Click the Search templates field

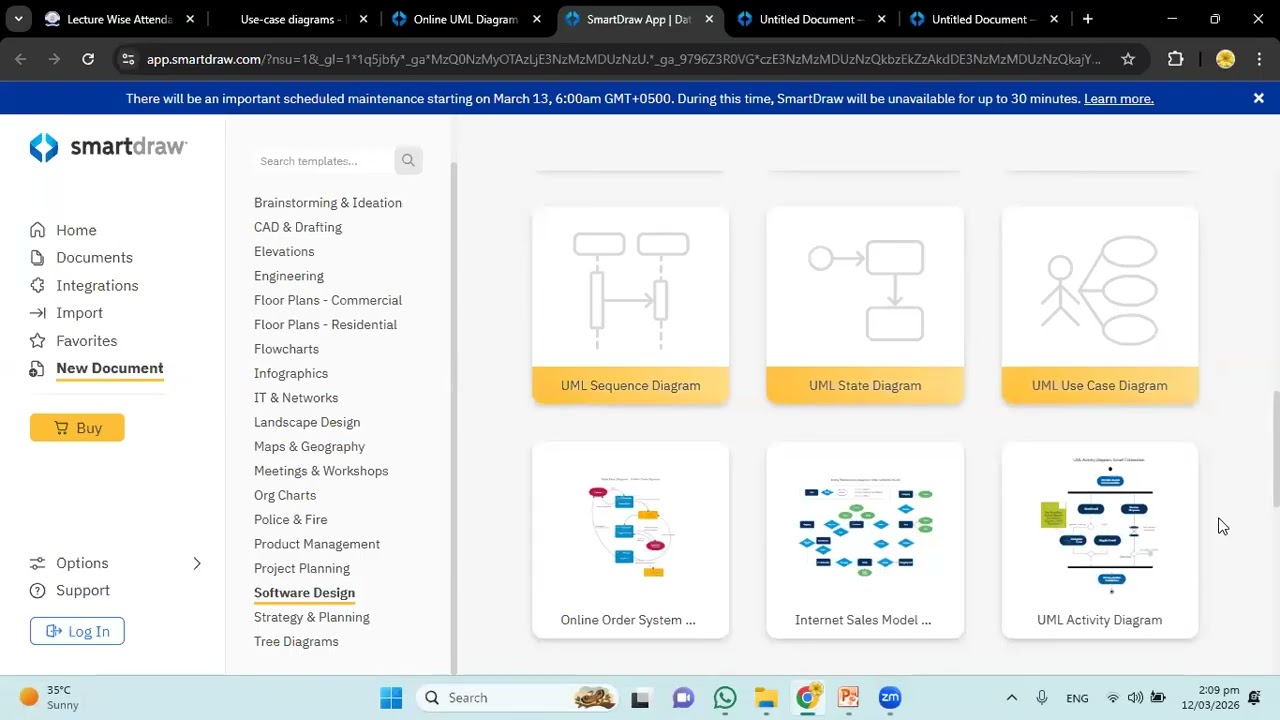click(323, 161)
